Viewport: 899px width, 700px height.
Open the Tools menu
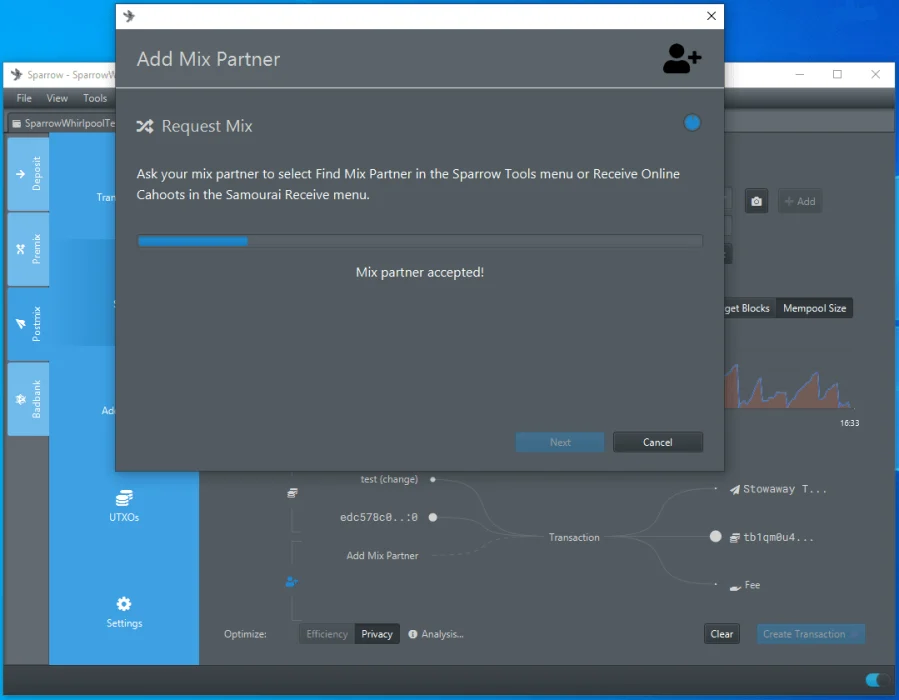point(95,98)
